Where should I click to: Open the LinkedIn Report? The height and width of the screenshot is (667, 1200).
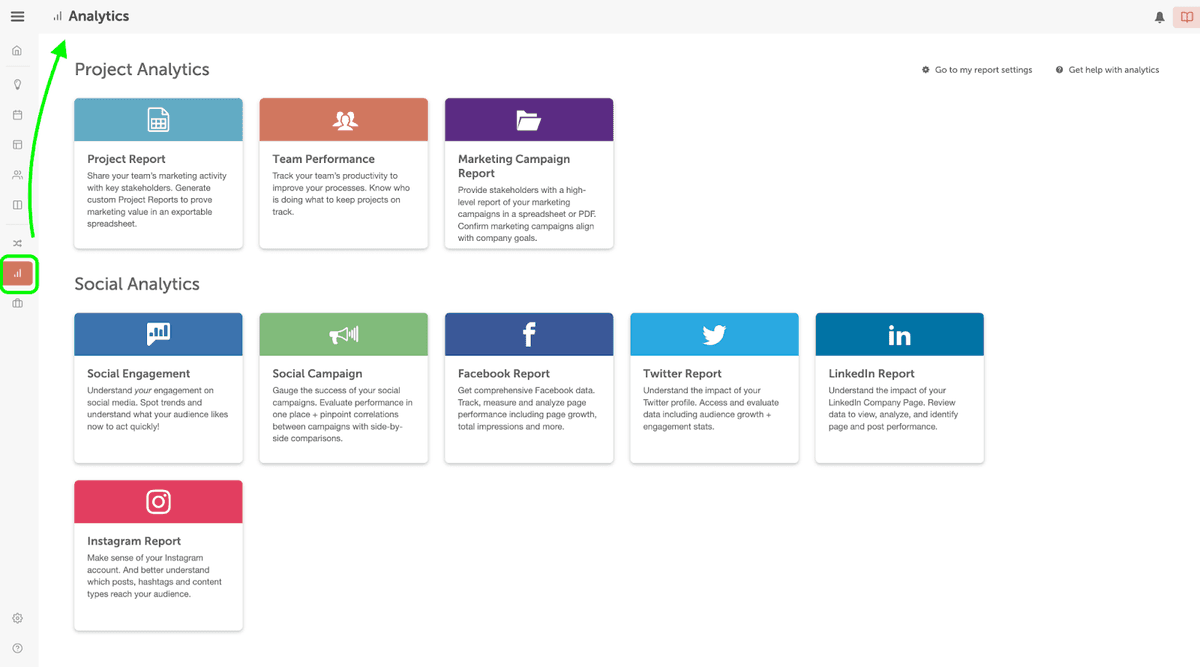pyautogui.click(x=898, y=388)
